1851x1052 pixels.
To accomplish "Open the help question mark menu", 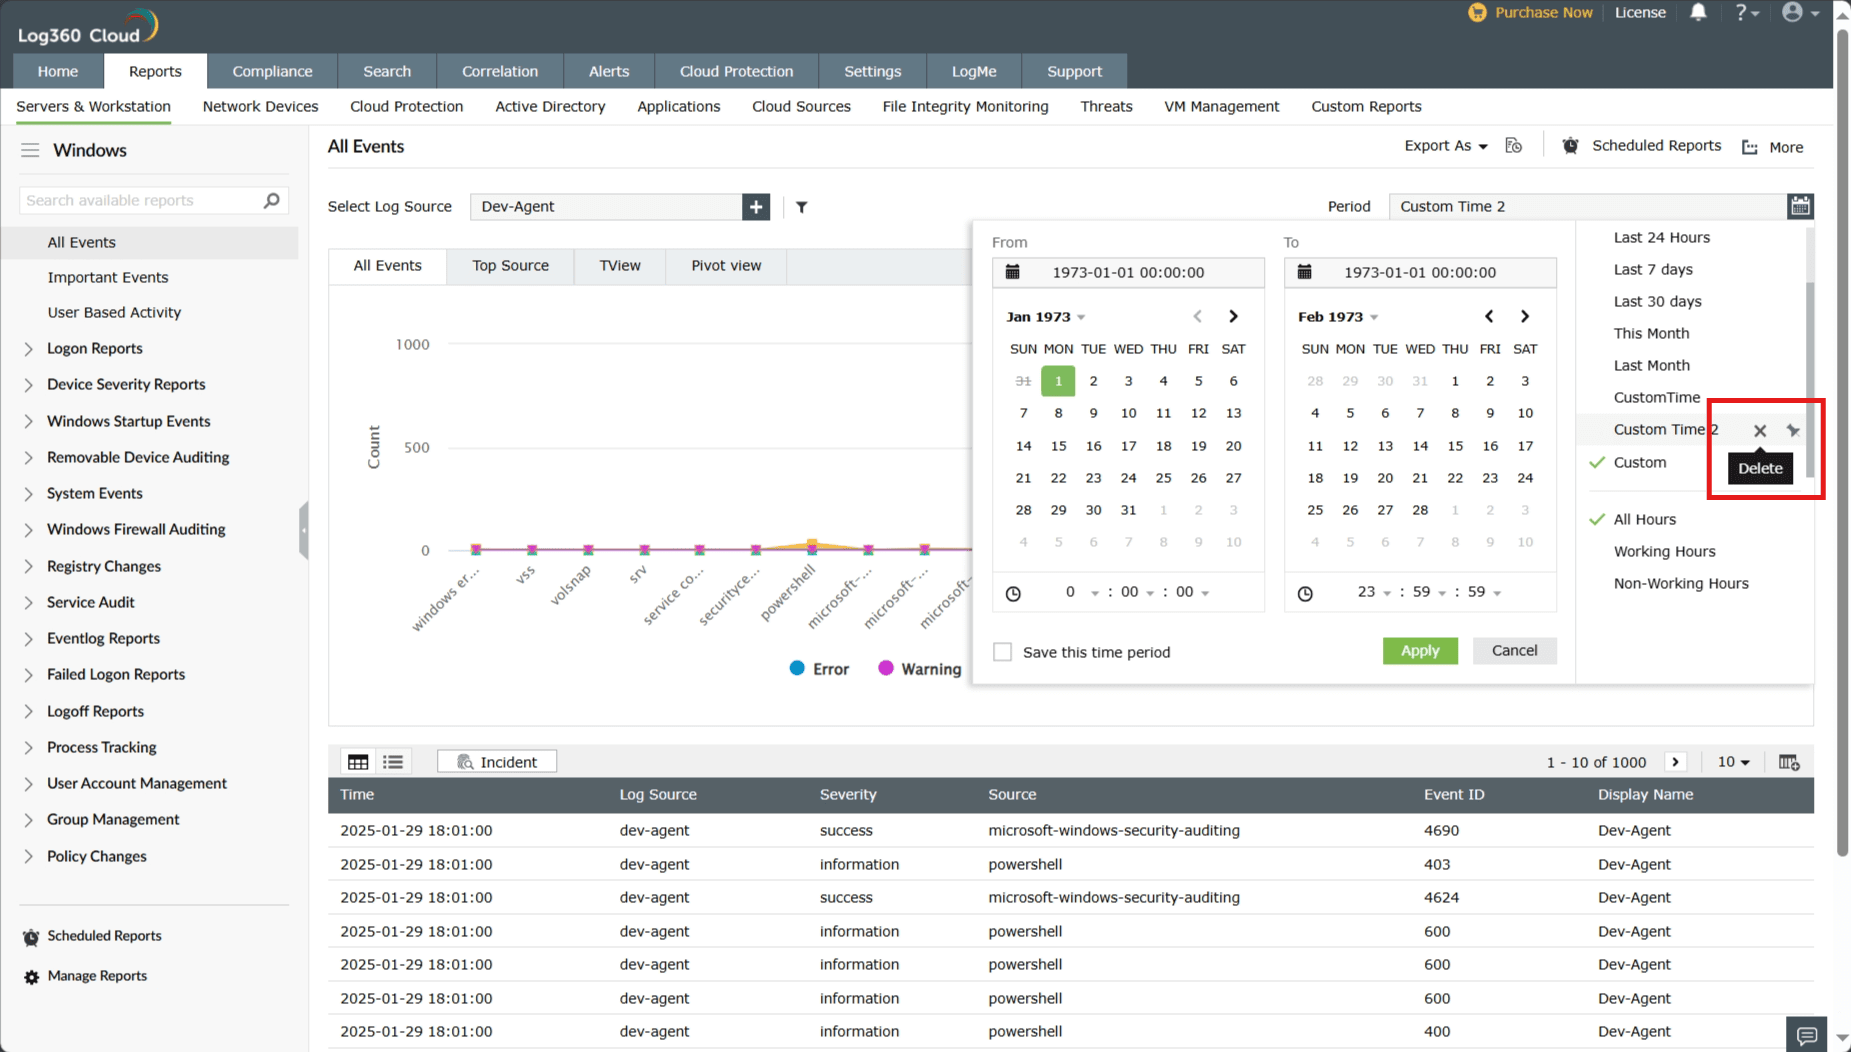I will tap(1746, 13).
